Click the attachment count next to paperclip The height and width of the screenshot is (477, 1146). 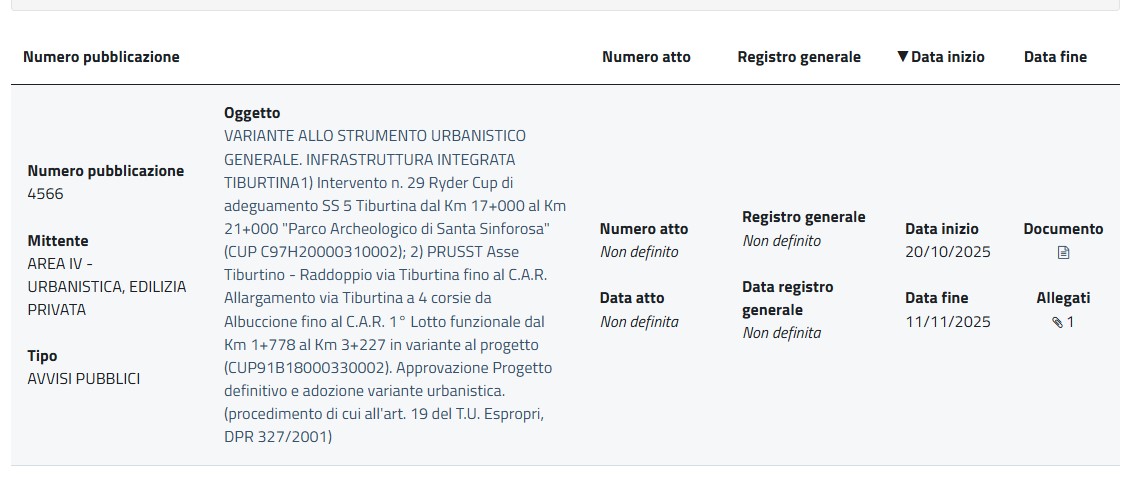[1070, 322]
